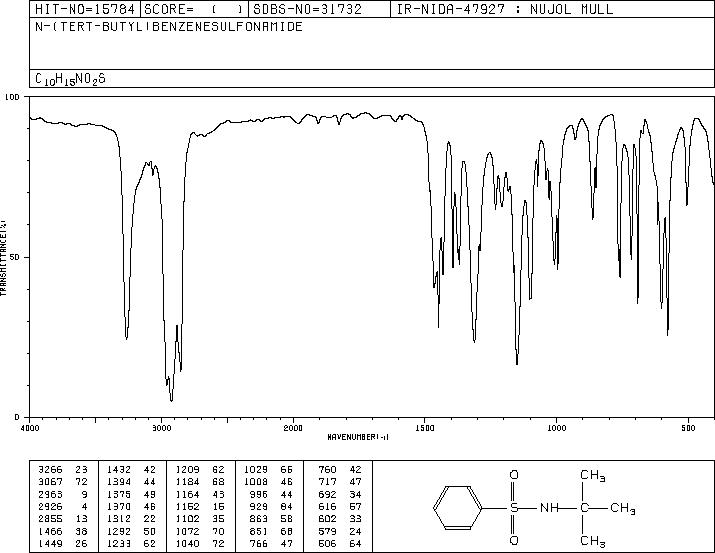Click the WAVENUMBER axis title
Image resolution: width=715 pixels, height=553 pixels.
click(x=358, y=437)
